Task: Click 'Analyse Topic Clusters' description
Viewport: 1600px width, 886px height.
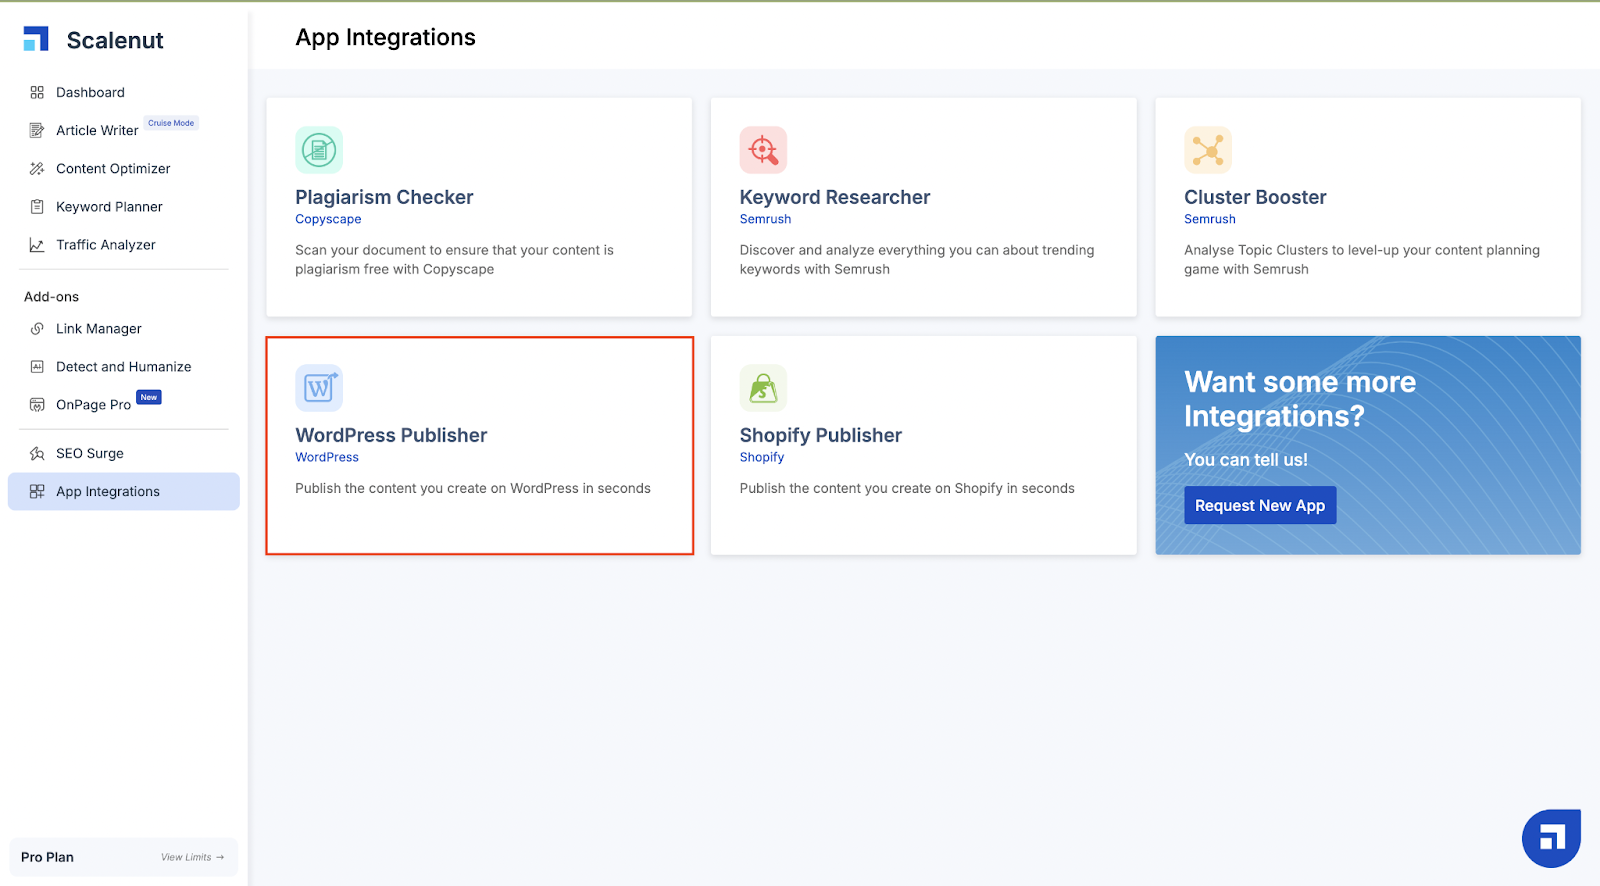Action: [1362, 259]
